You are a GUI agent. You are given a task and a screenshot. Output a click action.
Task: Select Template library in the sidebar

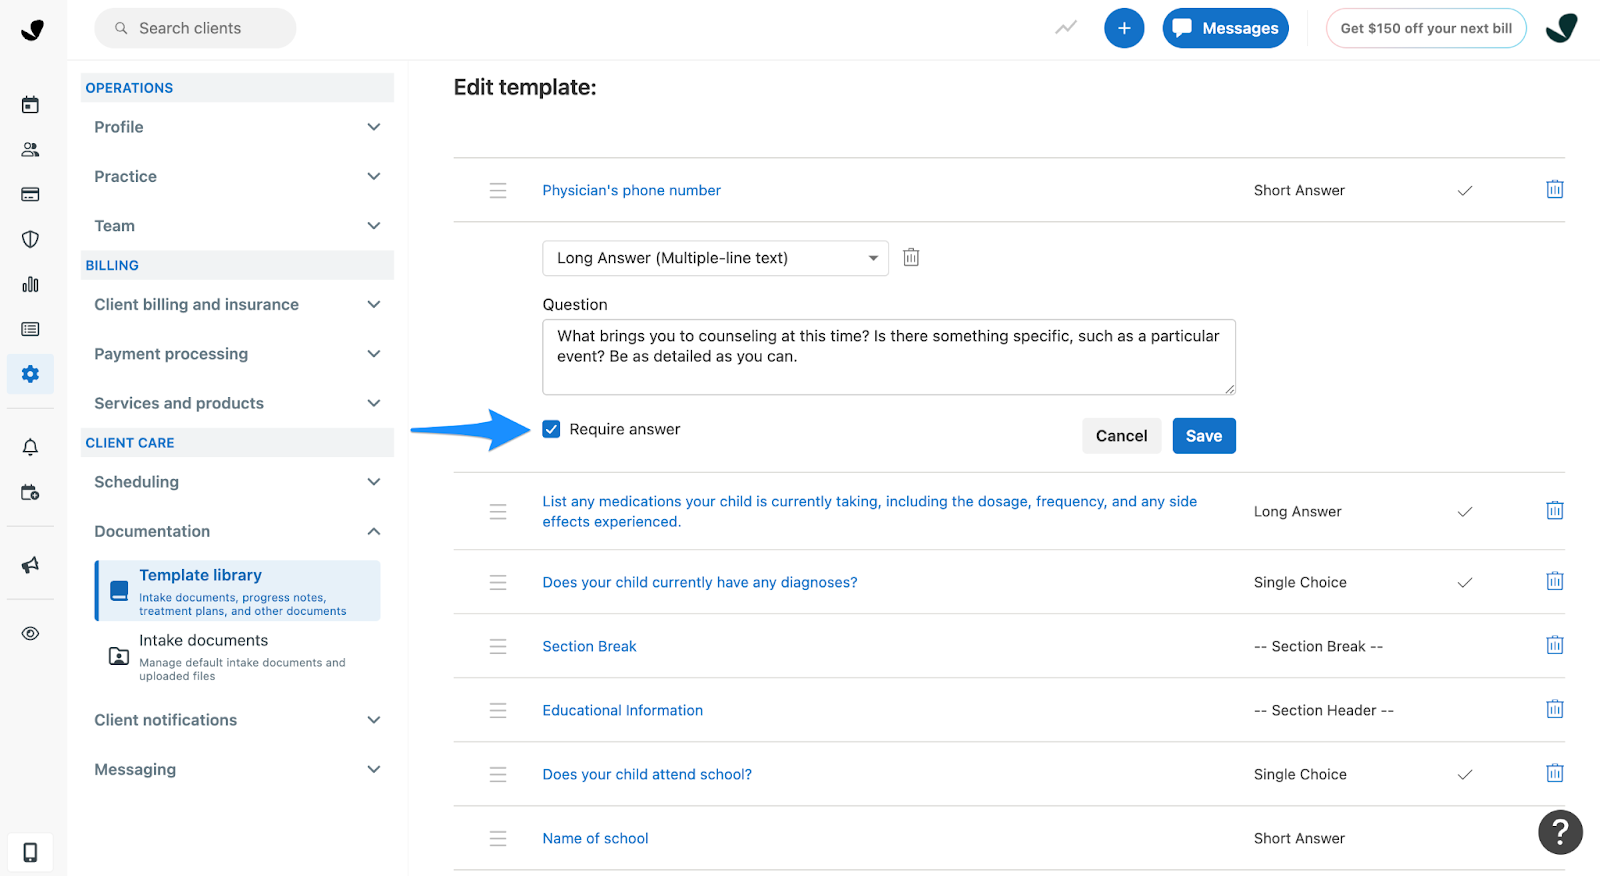pyautogui.click(x=237, y=590)
